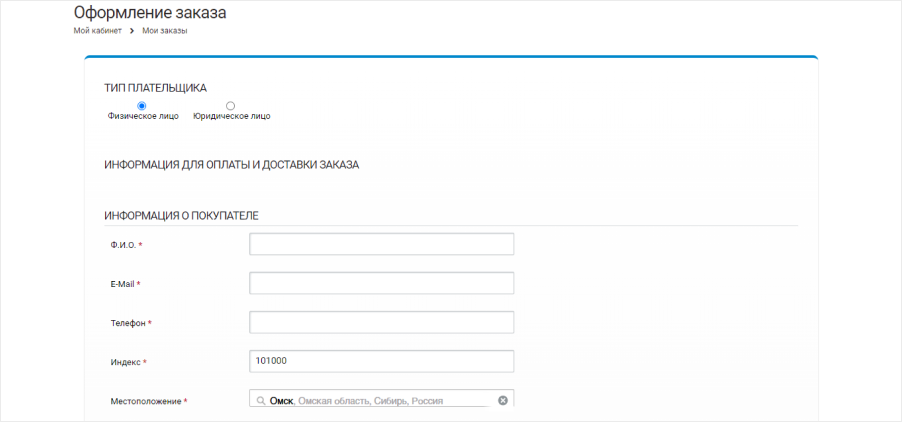Click the Ф.И.О. field label
The width and height of the screenshot is (902, 422).
click(124, 245)
